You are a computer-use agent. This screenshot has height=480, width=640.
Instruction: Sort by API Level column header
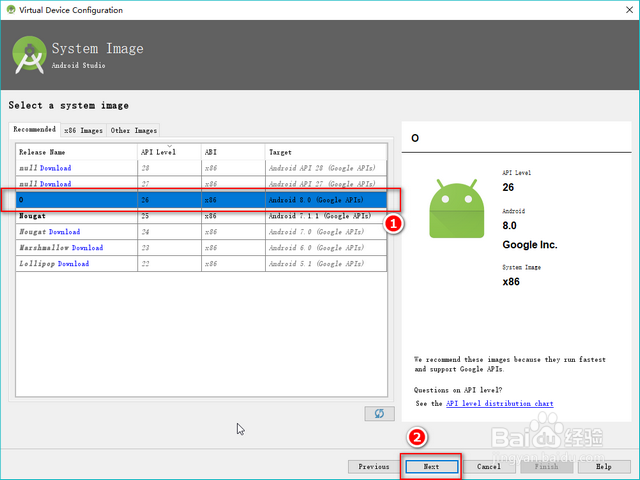click(x=169, y=152)
